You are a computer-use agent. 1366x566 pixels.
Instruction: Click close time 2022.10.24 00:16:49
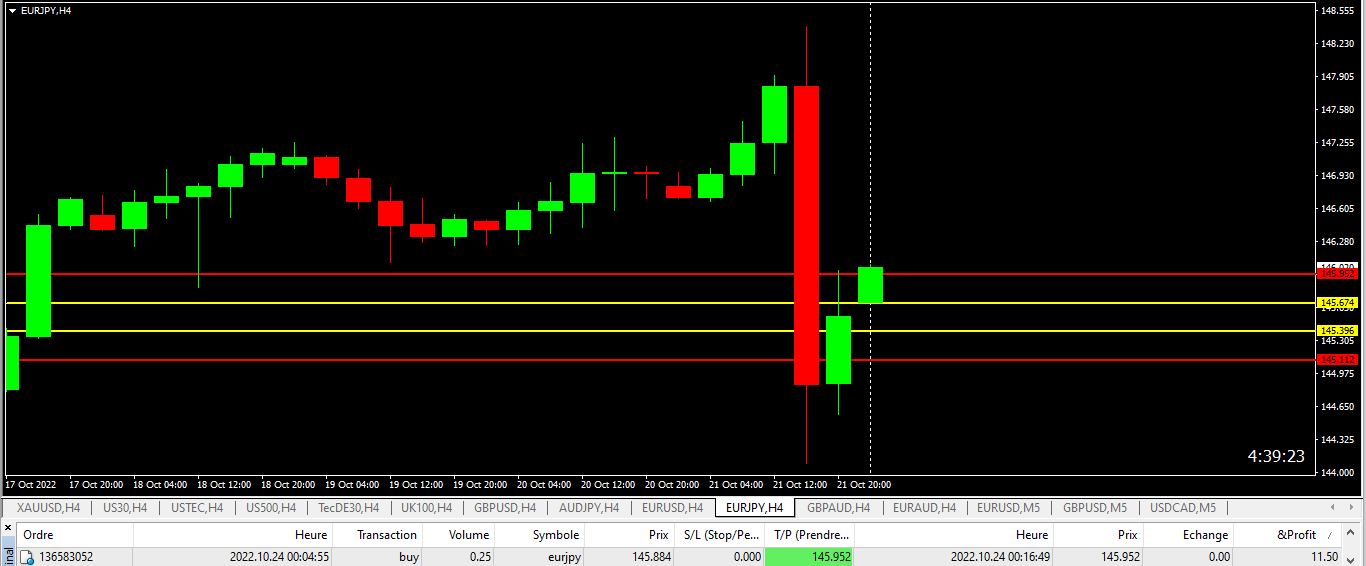999,557
